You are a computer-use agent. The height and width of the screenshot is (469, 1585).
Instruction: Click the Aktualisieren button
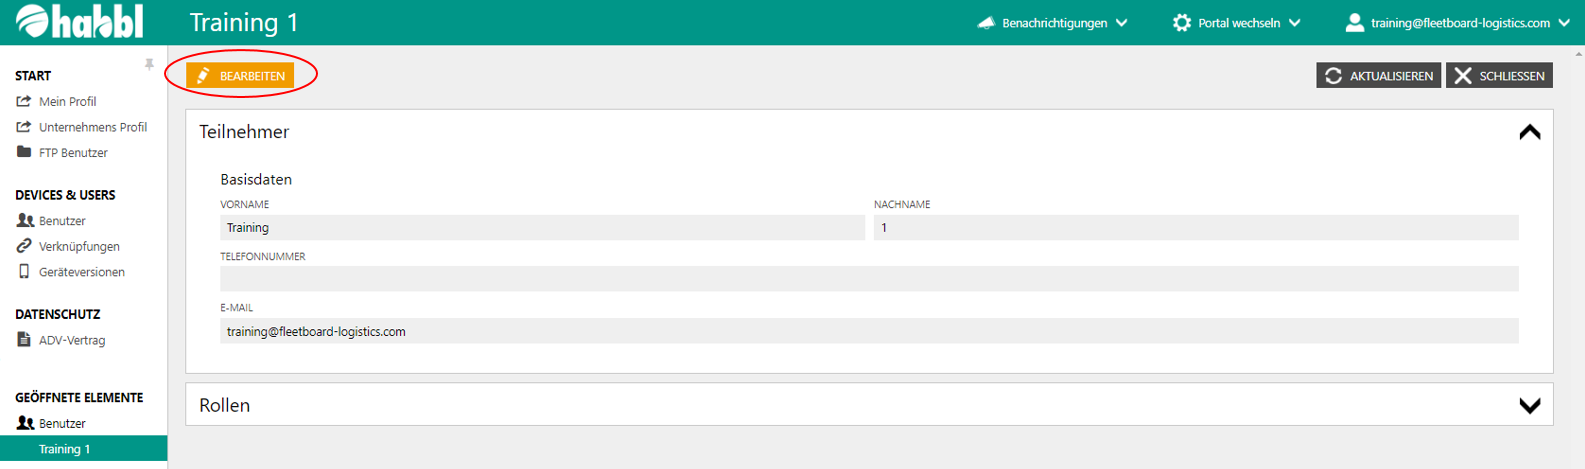1378,76
